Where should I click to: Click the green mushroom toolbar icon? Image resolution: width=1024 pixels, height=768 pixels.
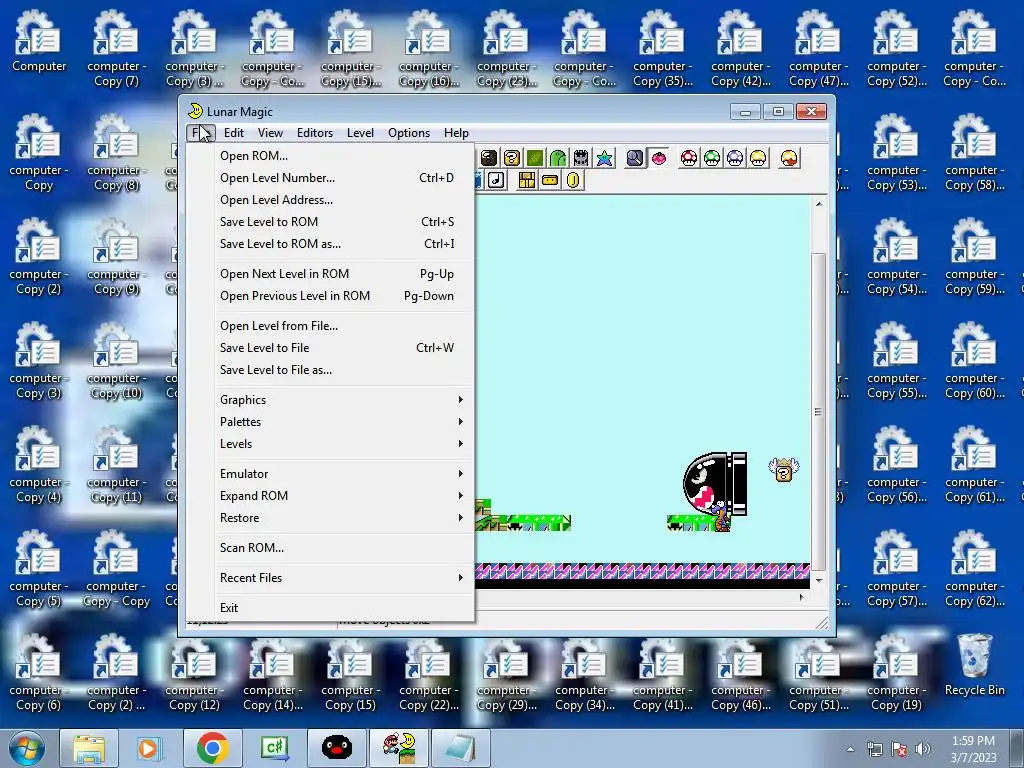point(712,158)
